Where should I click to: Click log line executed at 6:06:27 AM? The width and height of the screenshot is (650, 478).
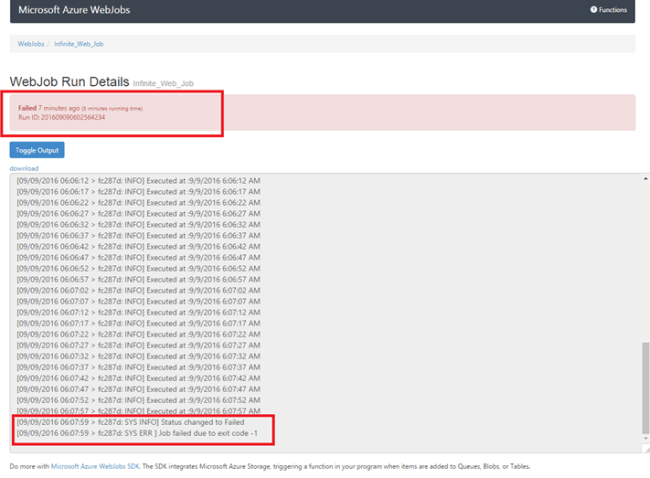pyautogui.click(x=138, y=214)
